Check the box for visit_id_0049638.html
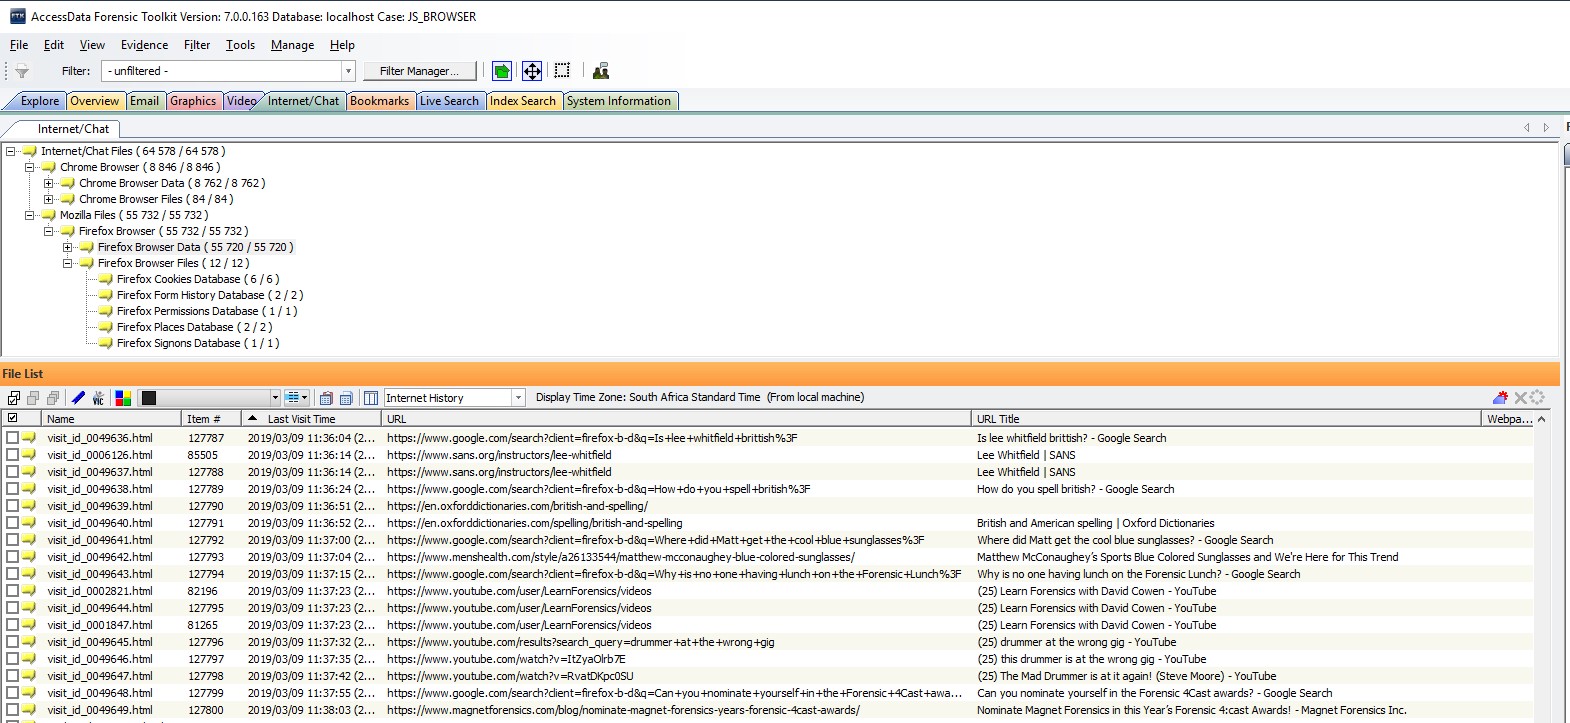Viewport: 1570px width, 723px height. click(x=12, y=489)
